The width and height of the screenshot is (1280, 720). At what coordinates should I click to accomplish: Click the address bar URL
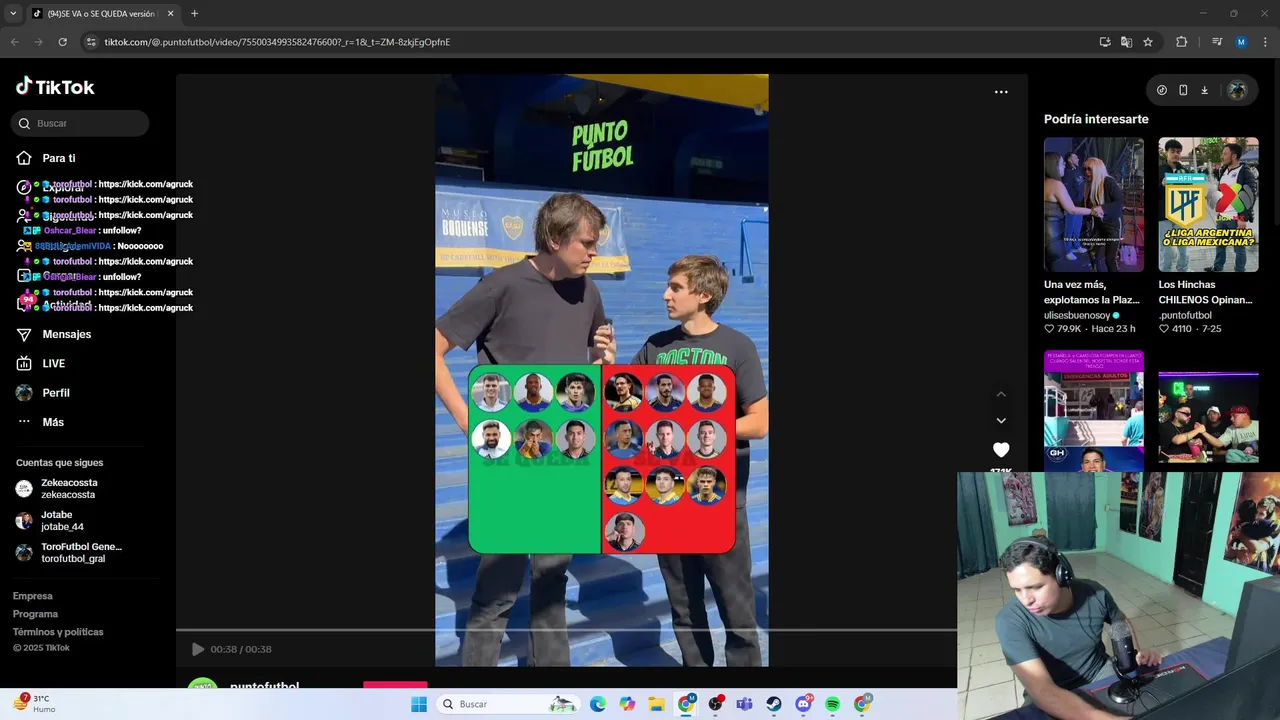coord(277,42)
